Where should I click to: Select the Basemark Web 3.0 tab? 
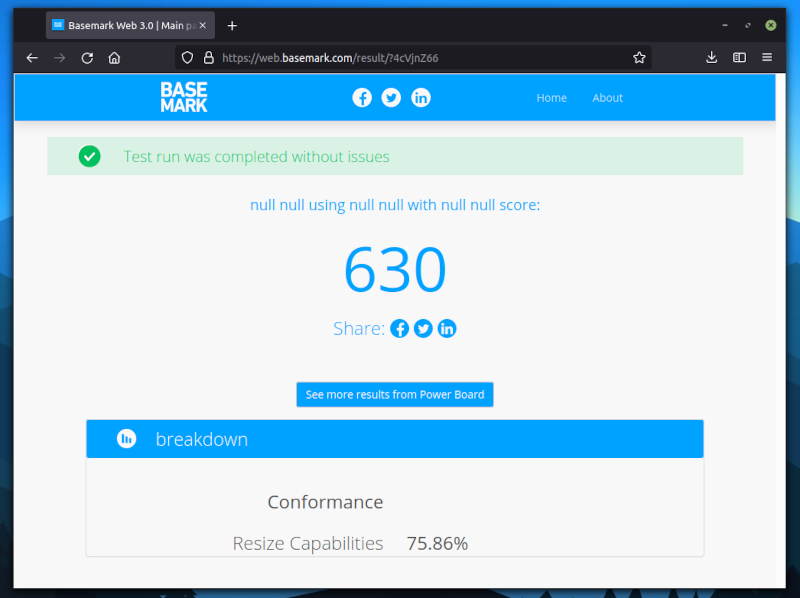130,26
